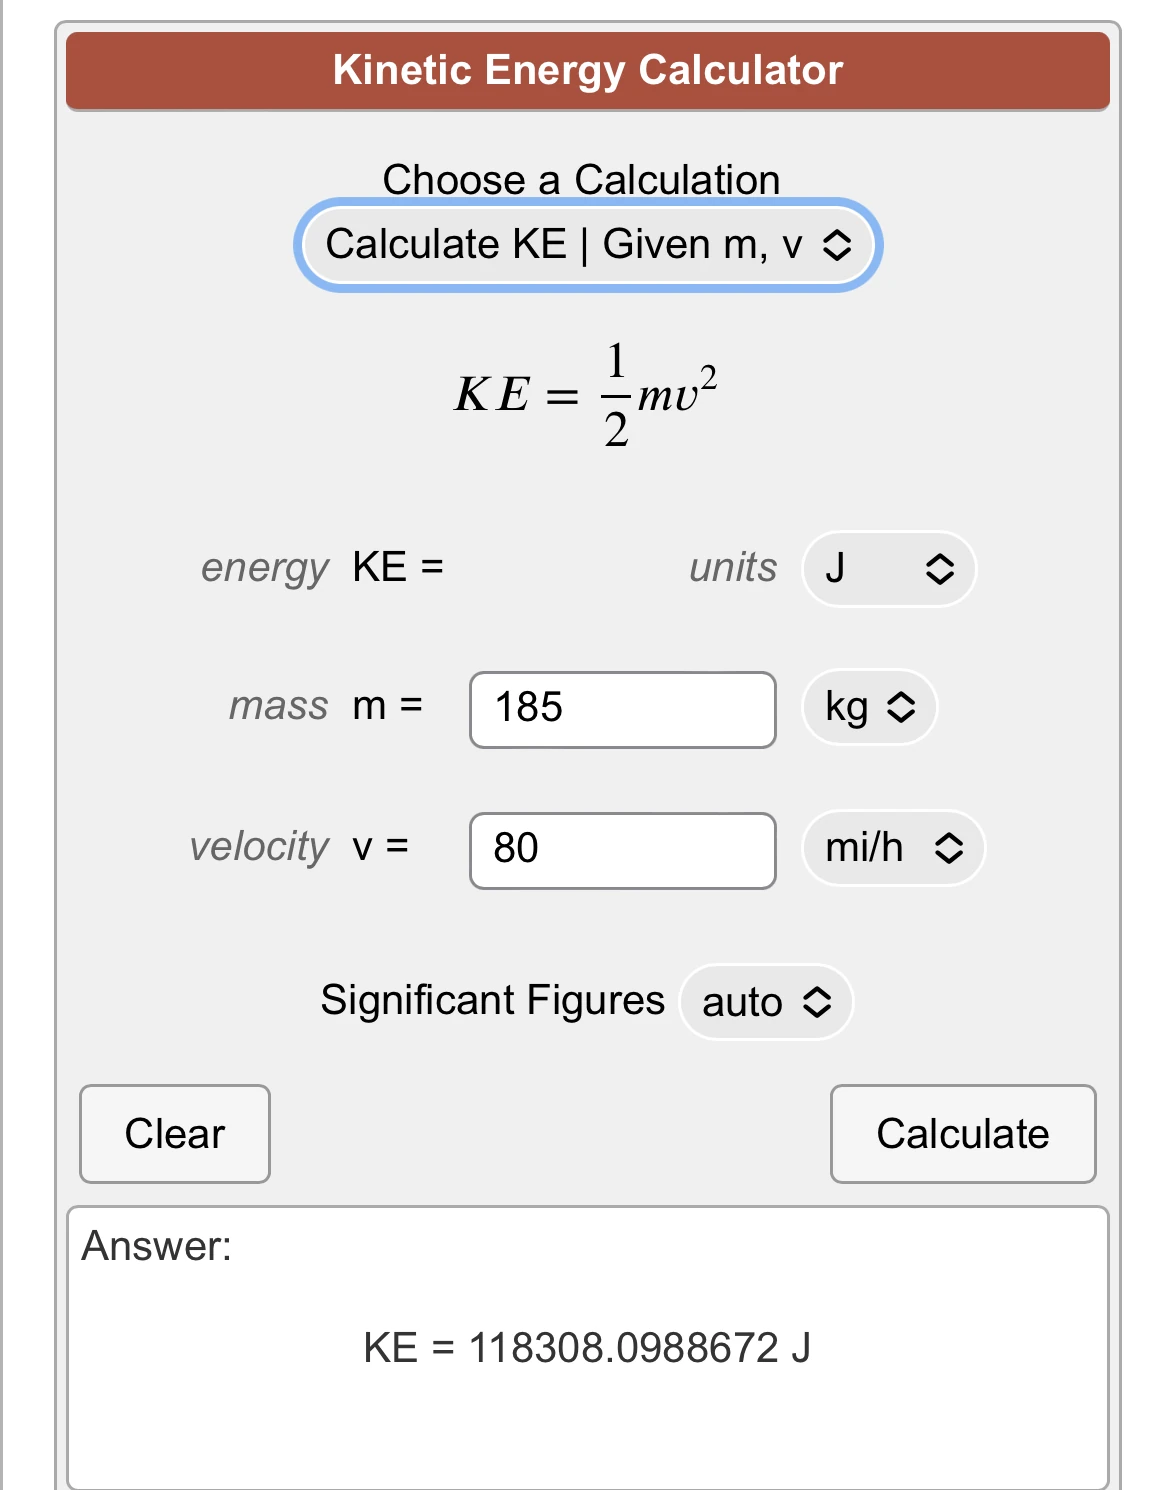
Task: Click the italic units label
Action: [x=733, y=567]
